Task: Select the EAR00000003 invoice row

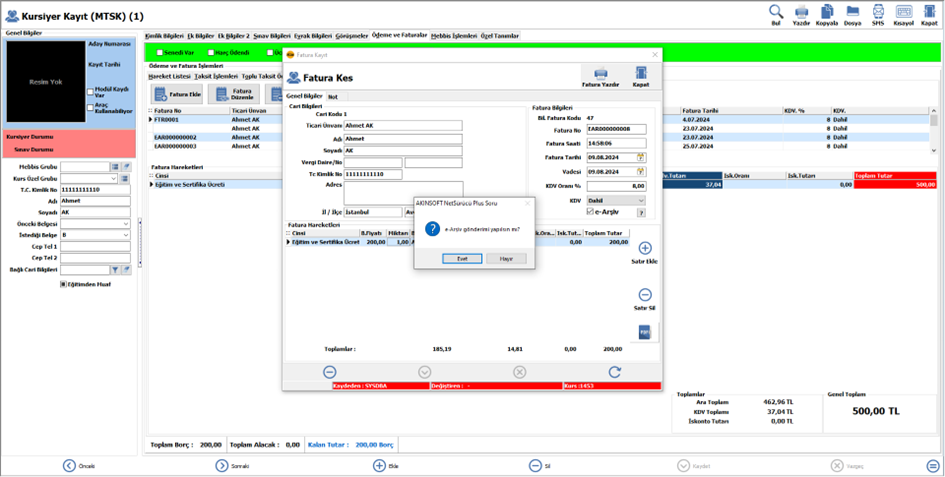Action: [538, 146]
